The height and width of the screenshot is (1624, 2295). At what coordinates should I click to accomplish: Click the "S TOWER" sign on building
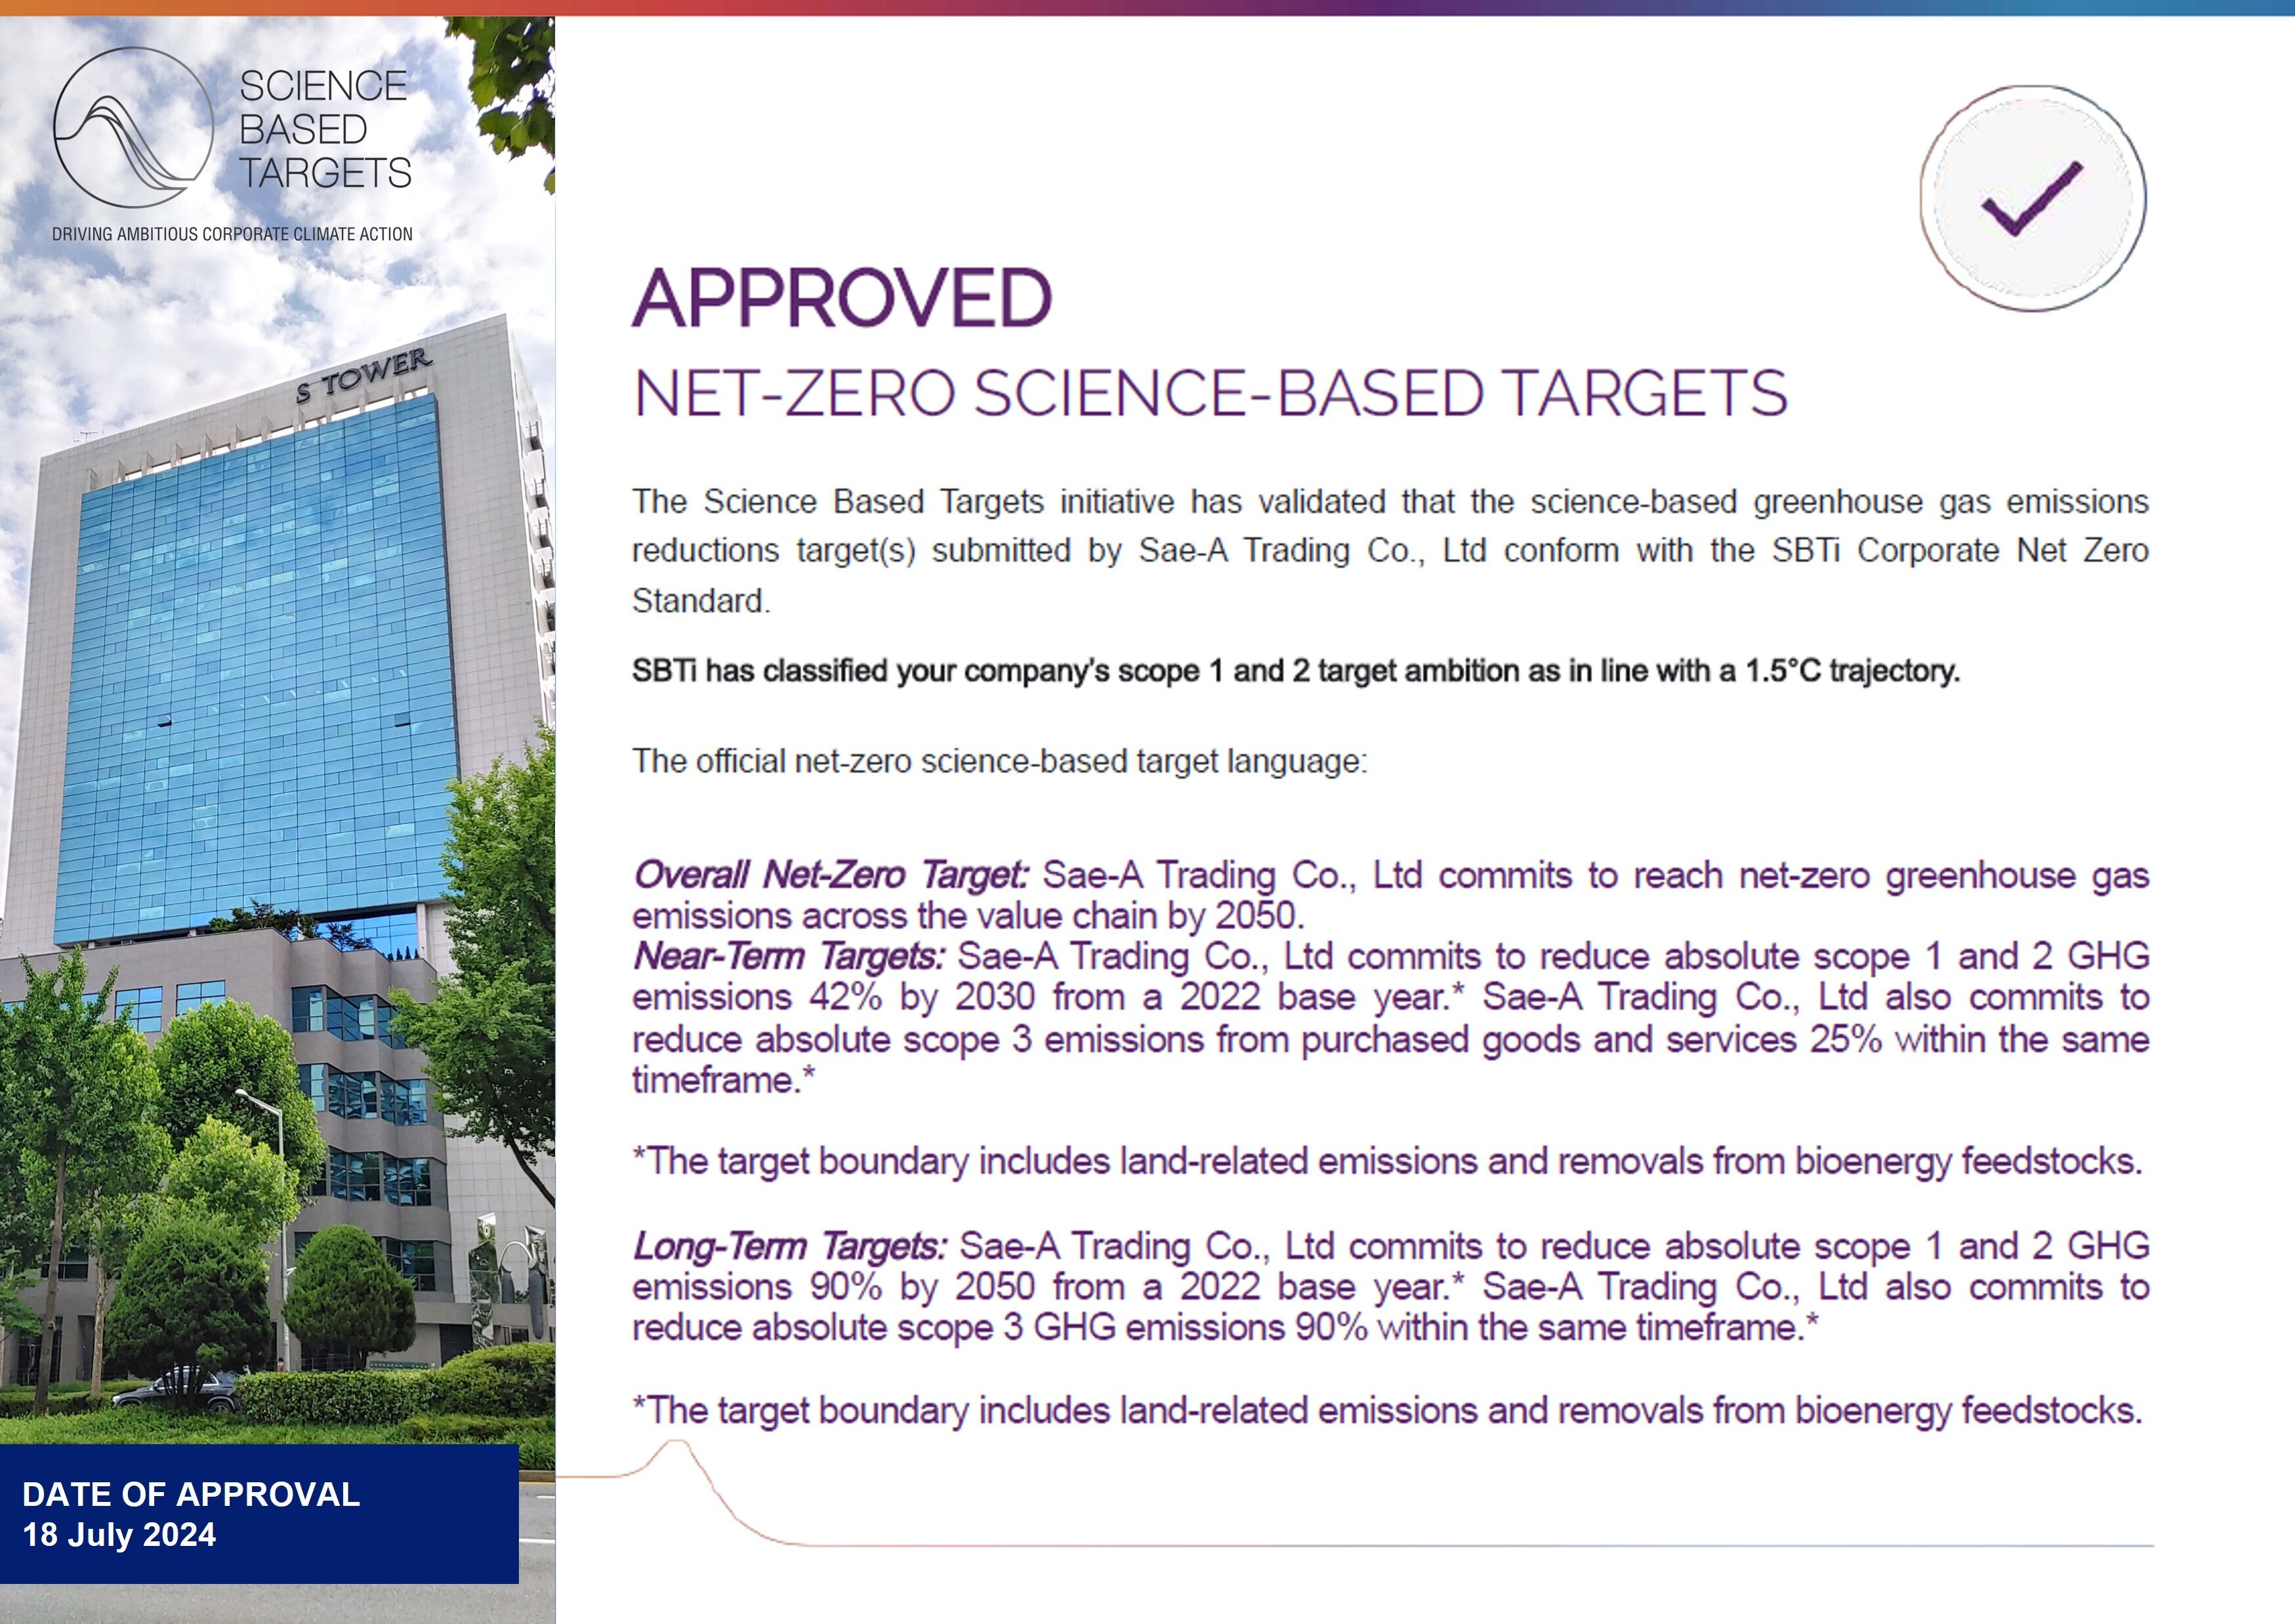point(364,374)
